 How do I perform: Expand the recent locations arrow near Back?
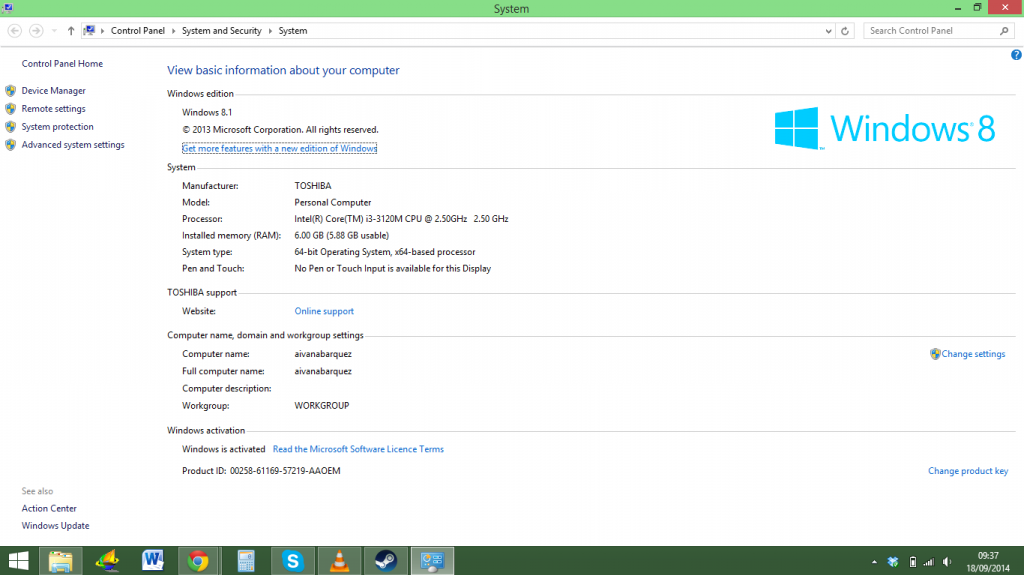[x=54, y=31]
